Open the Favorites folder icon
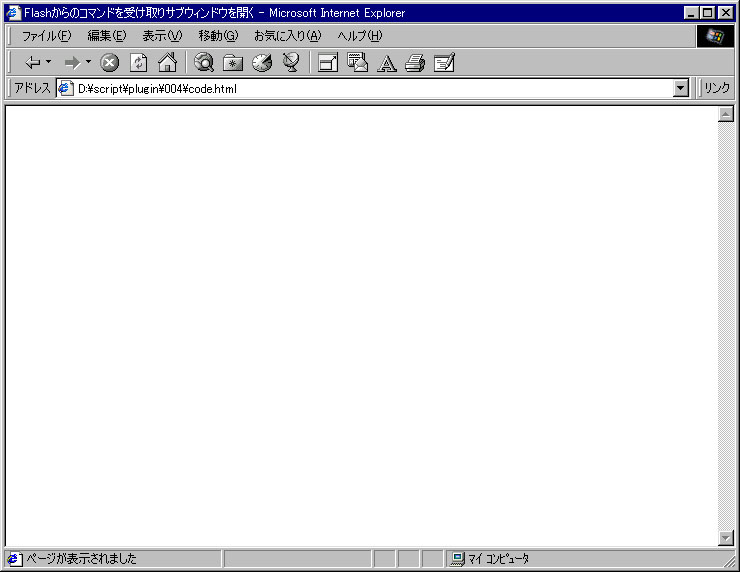This screenshot has height=572, width=740. (x=233, y=63)
